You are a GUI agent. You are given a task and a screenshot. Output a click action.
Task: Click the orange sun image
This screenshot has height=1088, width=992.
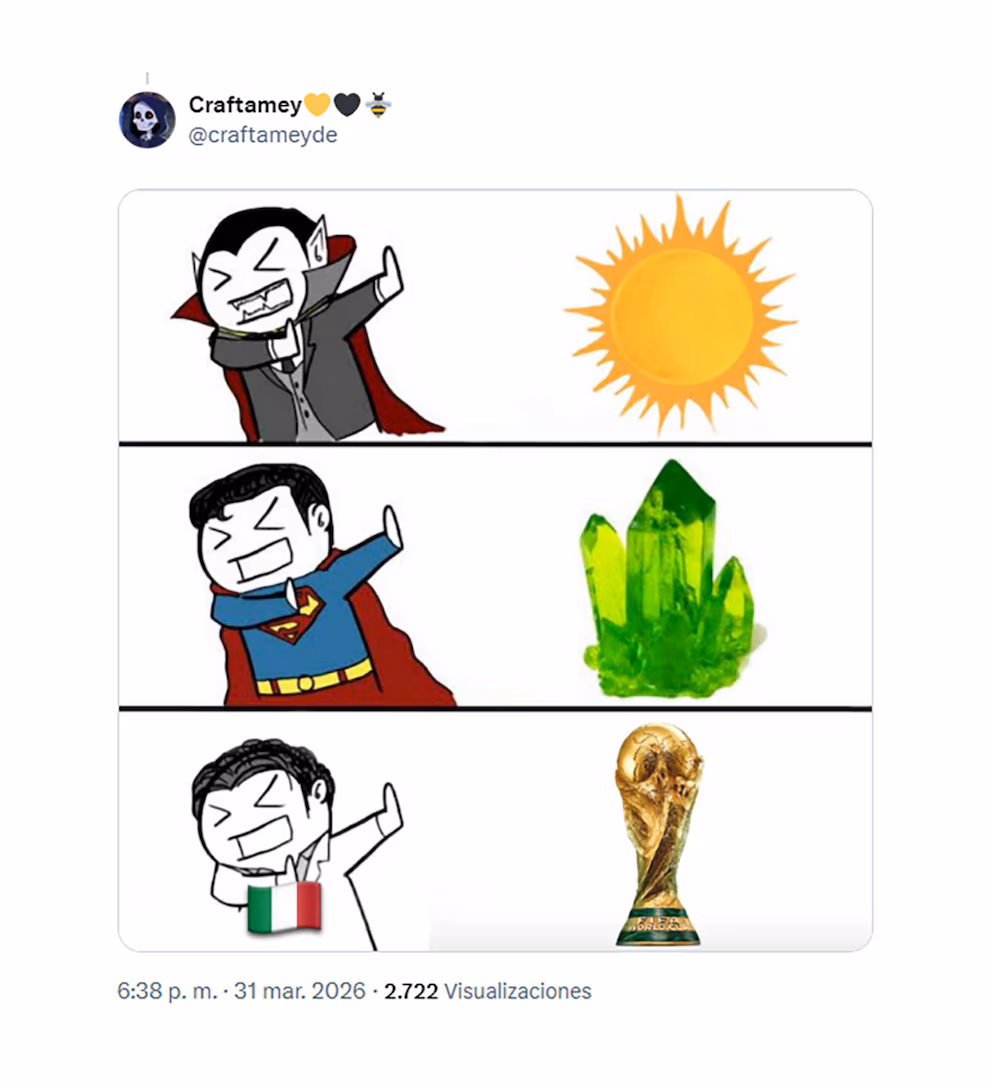pyautogui.click(x=680, y=316)
